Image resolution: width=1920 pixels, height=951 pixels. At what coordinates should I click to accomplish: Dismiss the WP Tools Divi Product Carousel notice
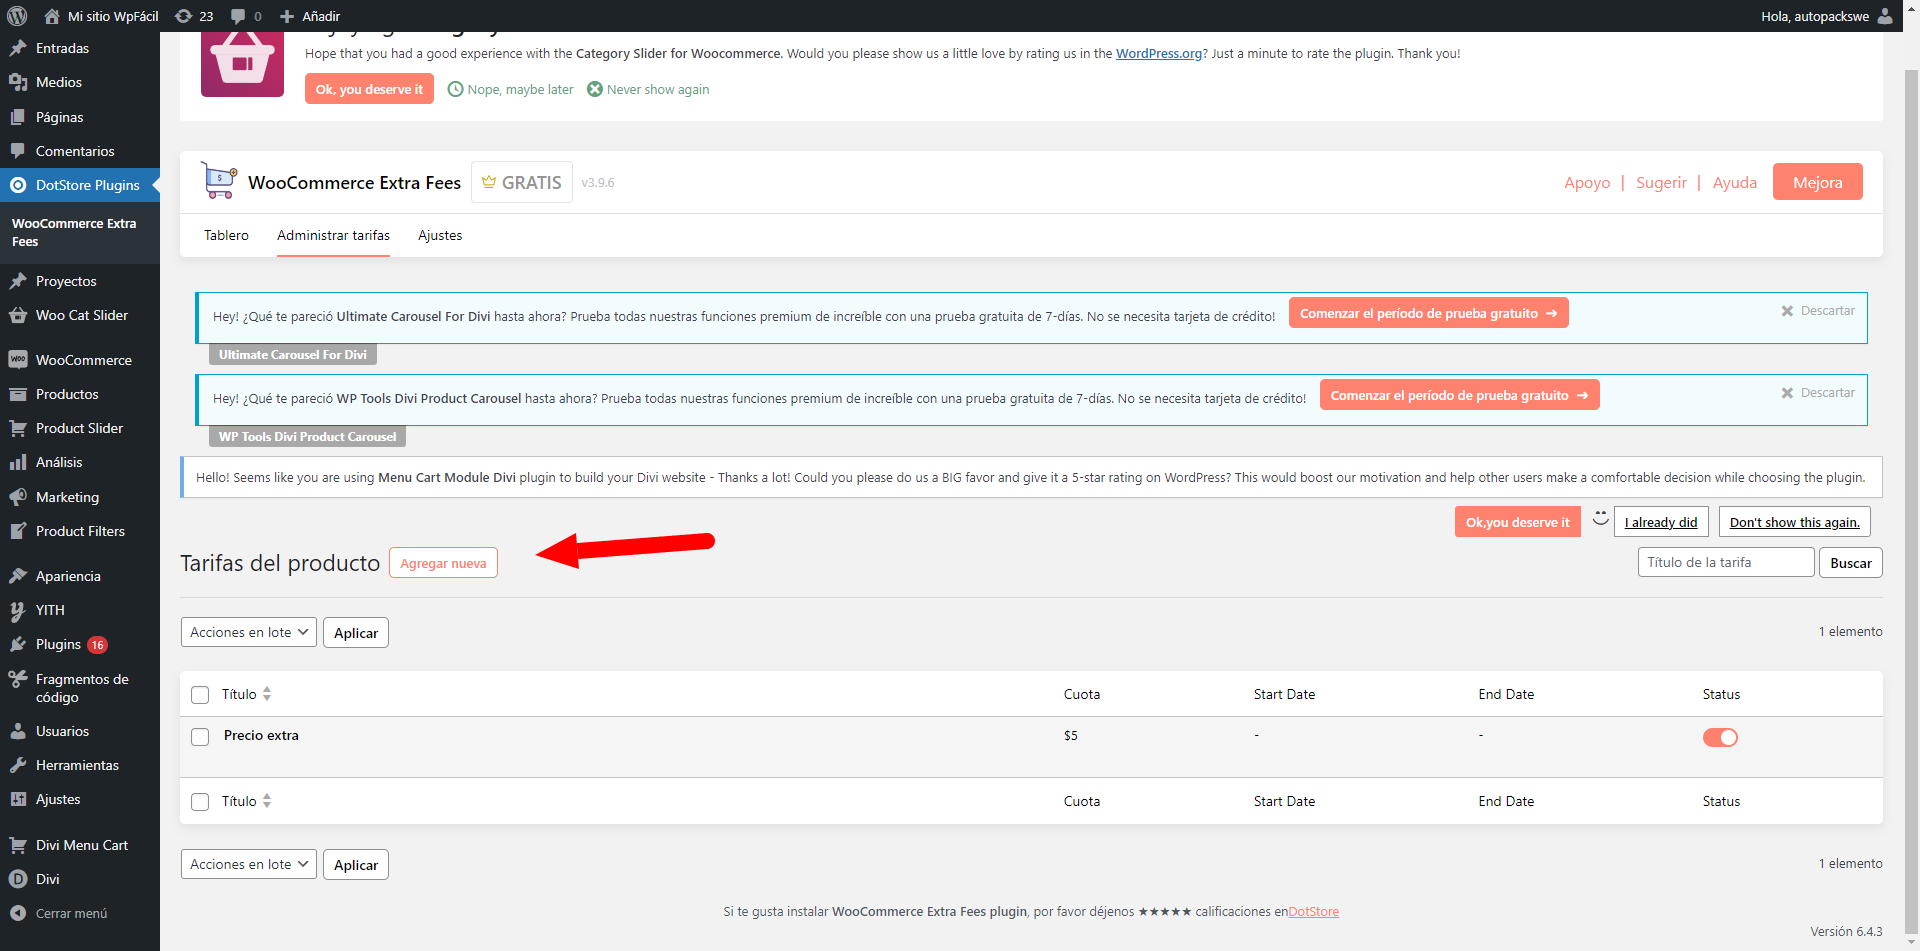coord(1818,393)
